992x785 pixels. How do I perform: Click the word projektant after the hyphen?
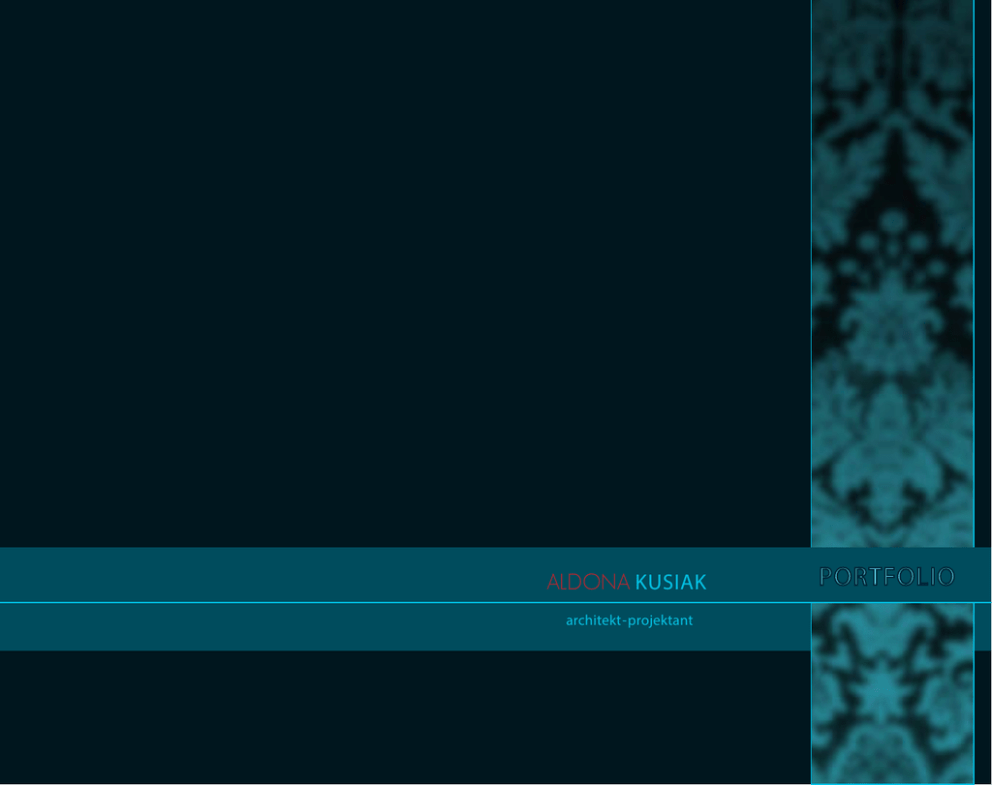pyautogui.click(x=660, y=621)
